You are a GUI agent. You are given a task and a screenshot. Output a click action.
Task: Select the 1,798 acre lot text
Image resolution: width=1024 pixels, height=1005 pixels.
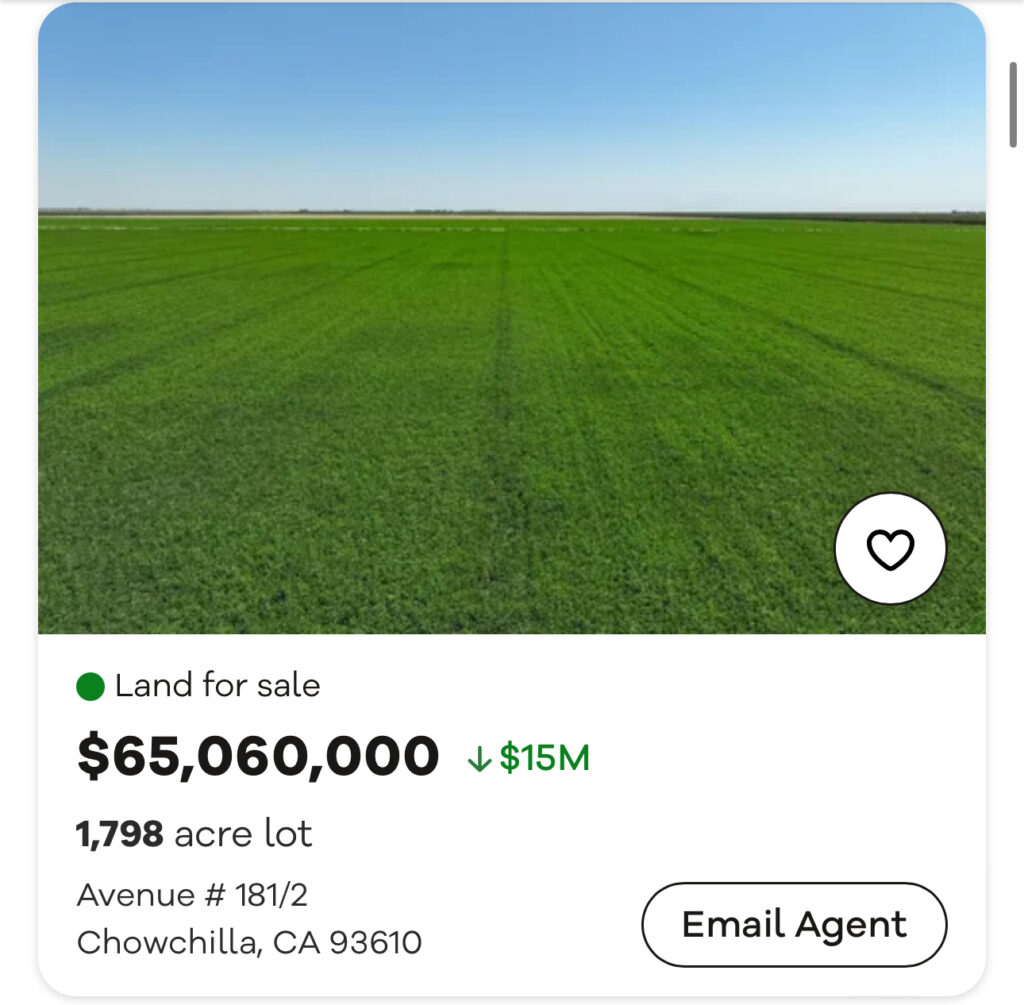coord(194,834)
